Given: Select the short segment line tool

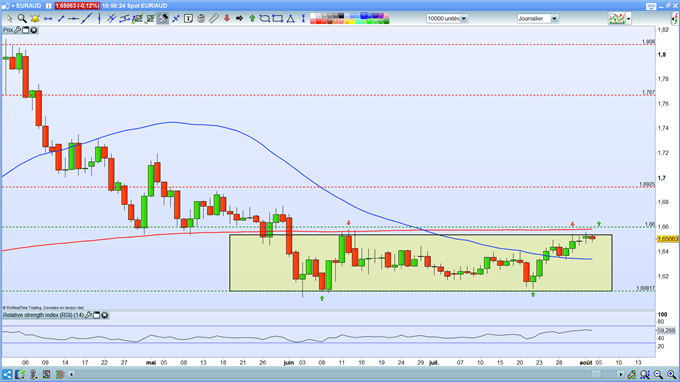Looking at the screenshot, I should (x=61, y=19).
